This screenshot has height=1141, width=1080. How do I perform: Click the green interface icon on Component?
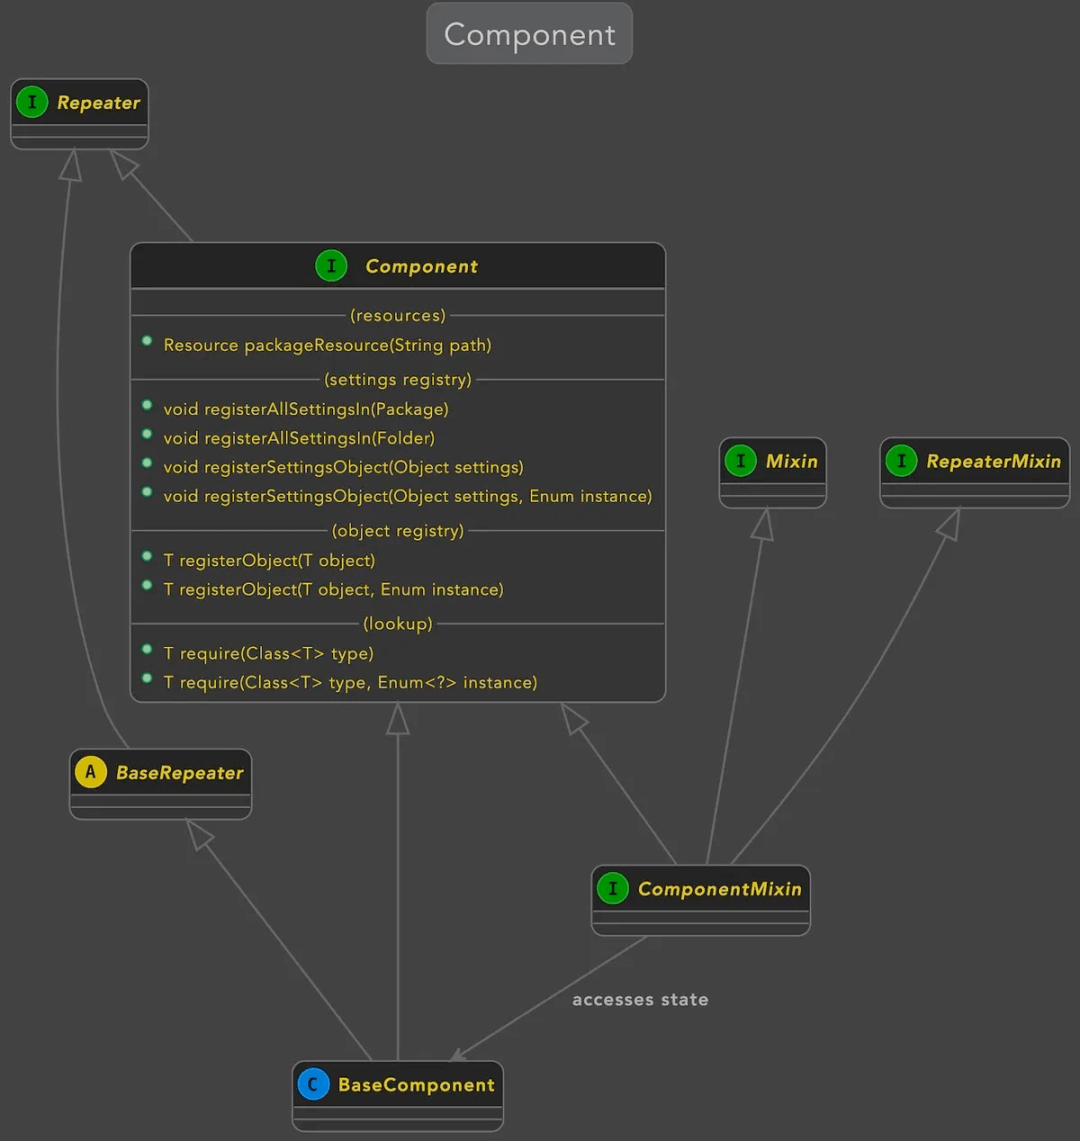(331, 266)
